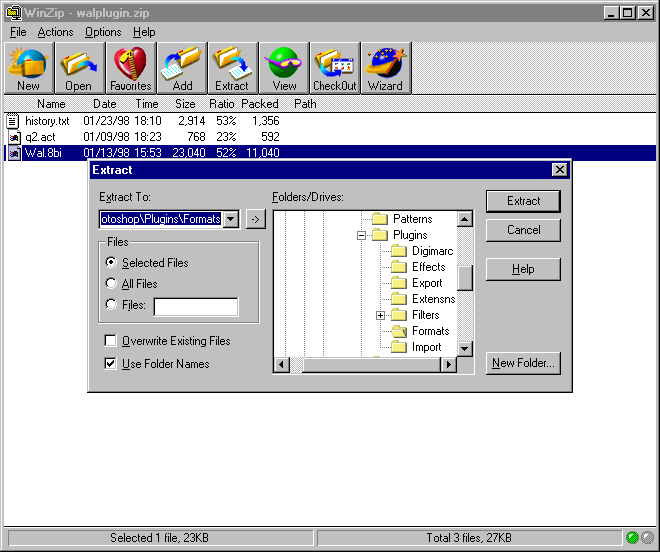Click the folder tree scroll up arrow
The height and width of the screenshot is (552, 660).
pyautogui.click(x=465, y=219)
